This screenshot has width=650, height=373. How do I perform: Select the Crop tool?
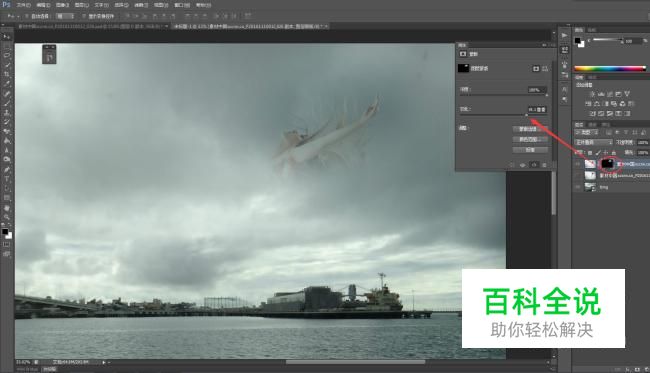click(x=7, y=74)
